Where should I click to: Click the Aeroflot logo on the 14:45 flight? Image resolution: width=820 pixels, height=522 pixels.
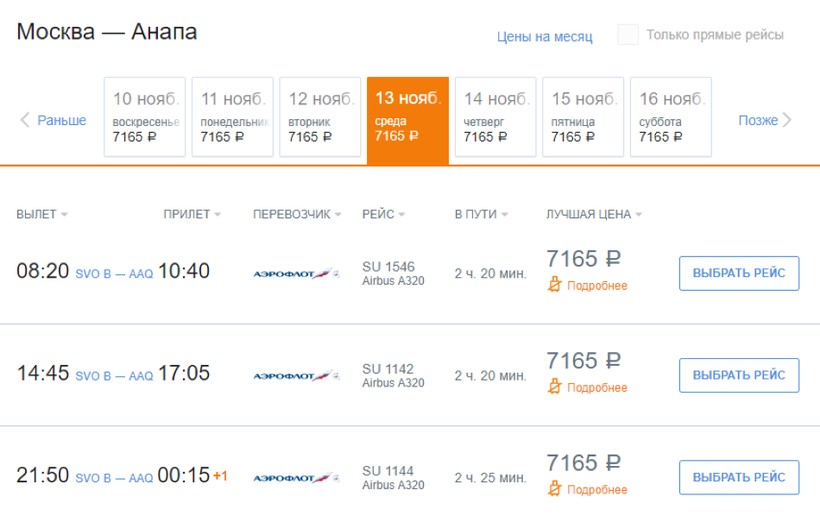click(296, 376)
